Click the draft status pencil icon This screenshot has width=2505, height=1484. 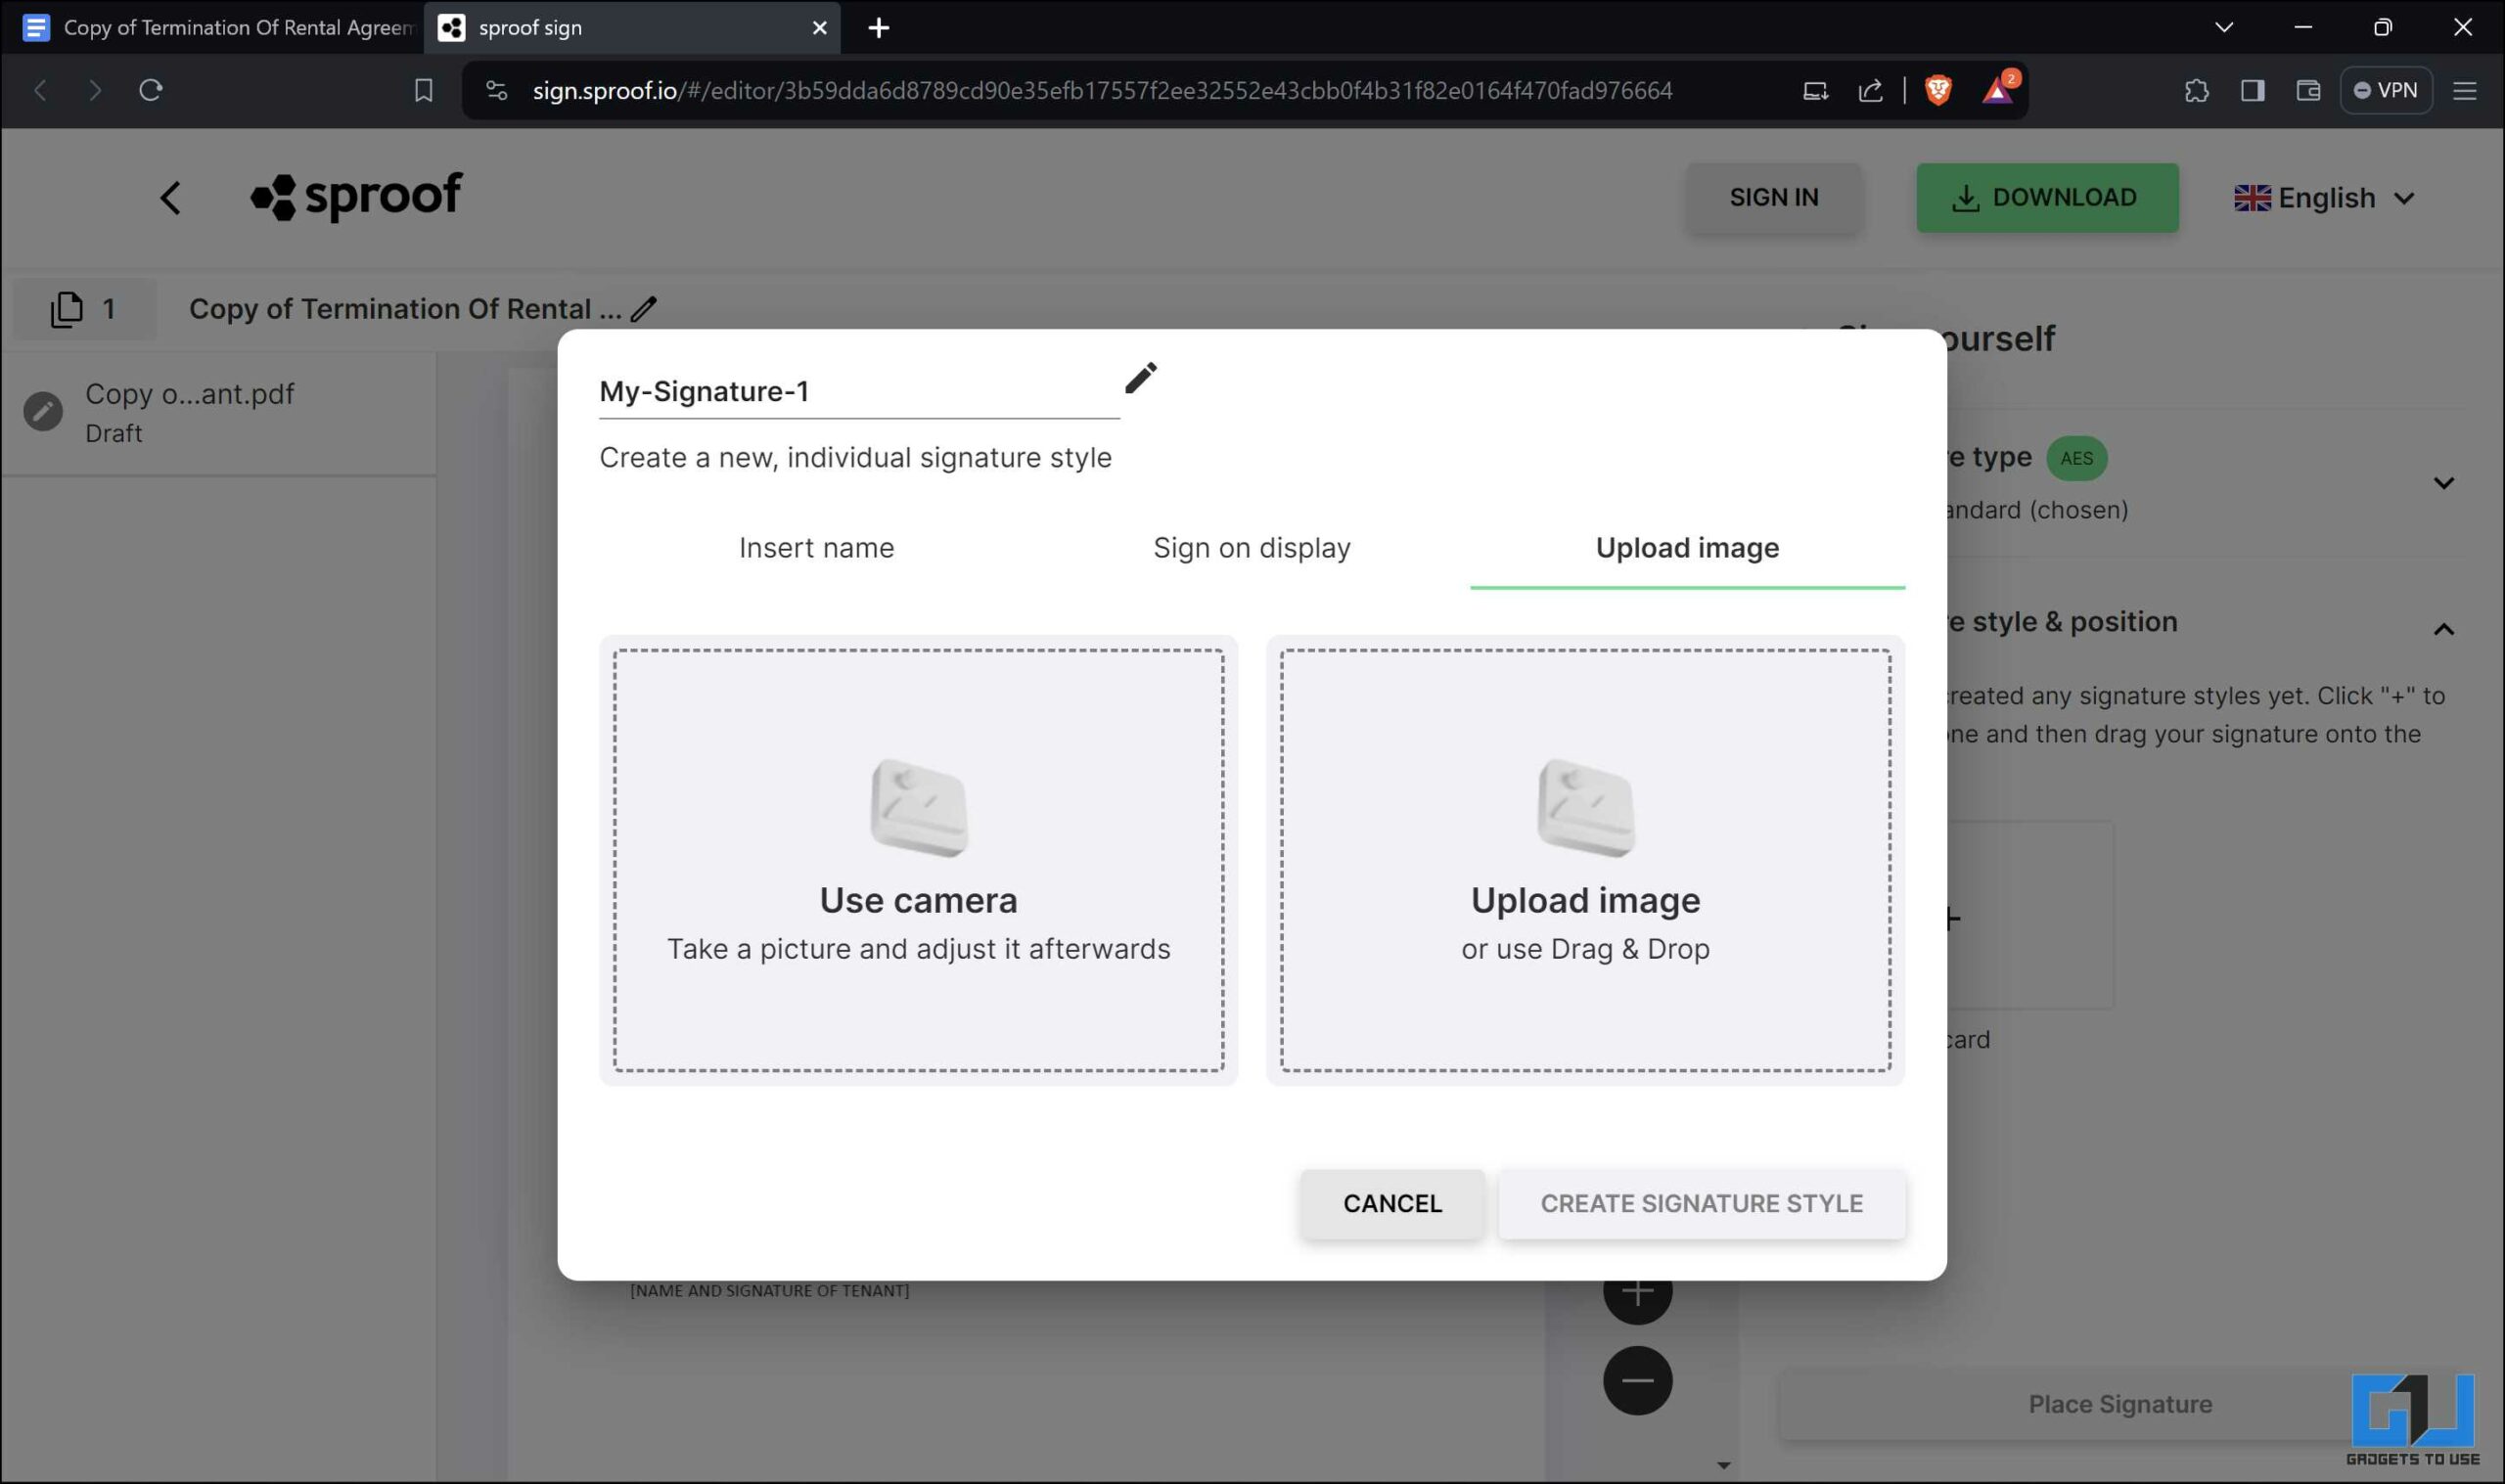point(43,411)
